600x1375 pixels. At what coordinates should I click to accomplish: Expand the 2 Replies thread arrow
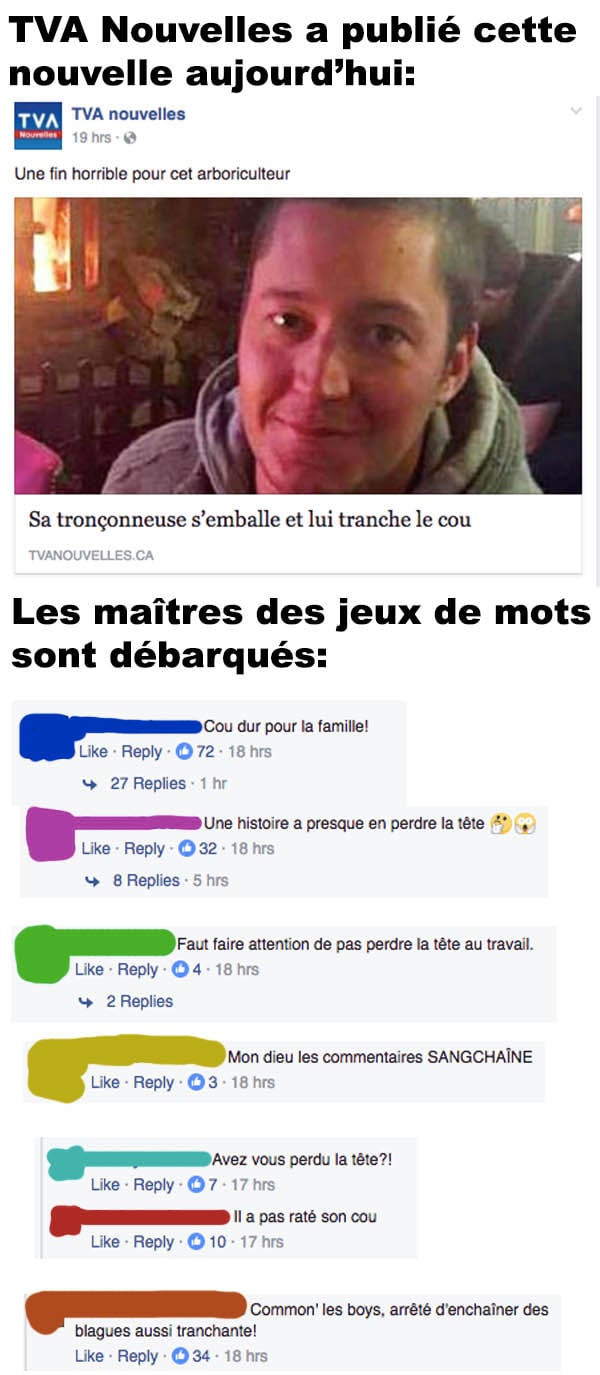(87, 1001)
